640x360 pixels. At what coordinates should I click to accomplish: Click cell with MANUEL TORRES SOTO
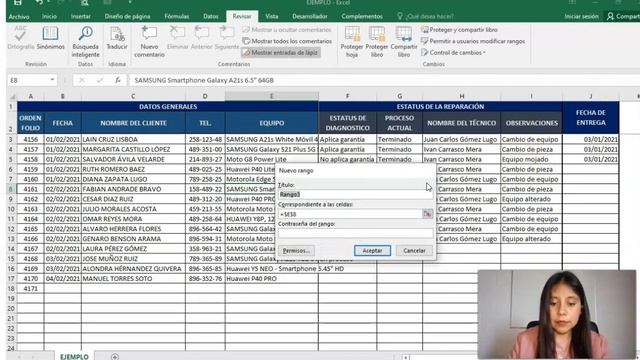pos(133,278)
